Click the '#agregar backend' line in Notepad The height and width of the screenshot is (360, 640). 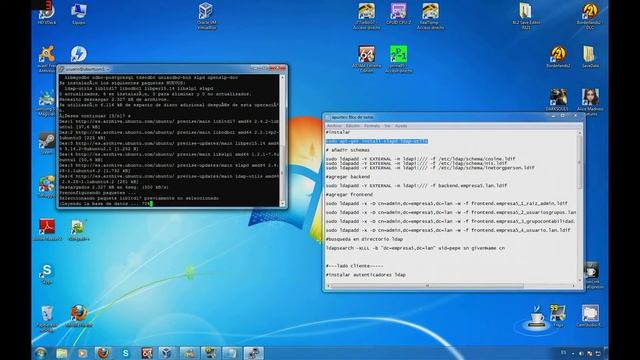348,177
